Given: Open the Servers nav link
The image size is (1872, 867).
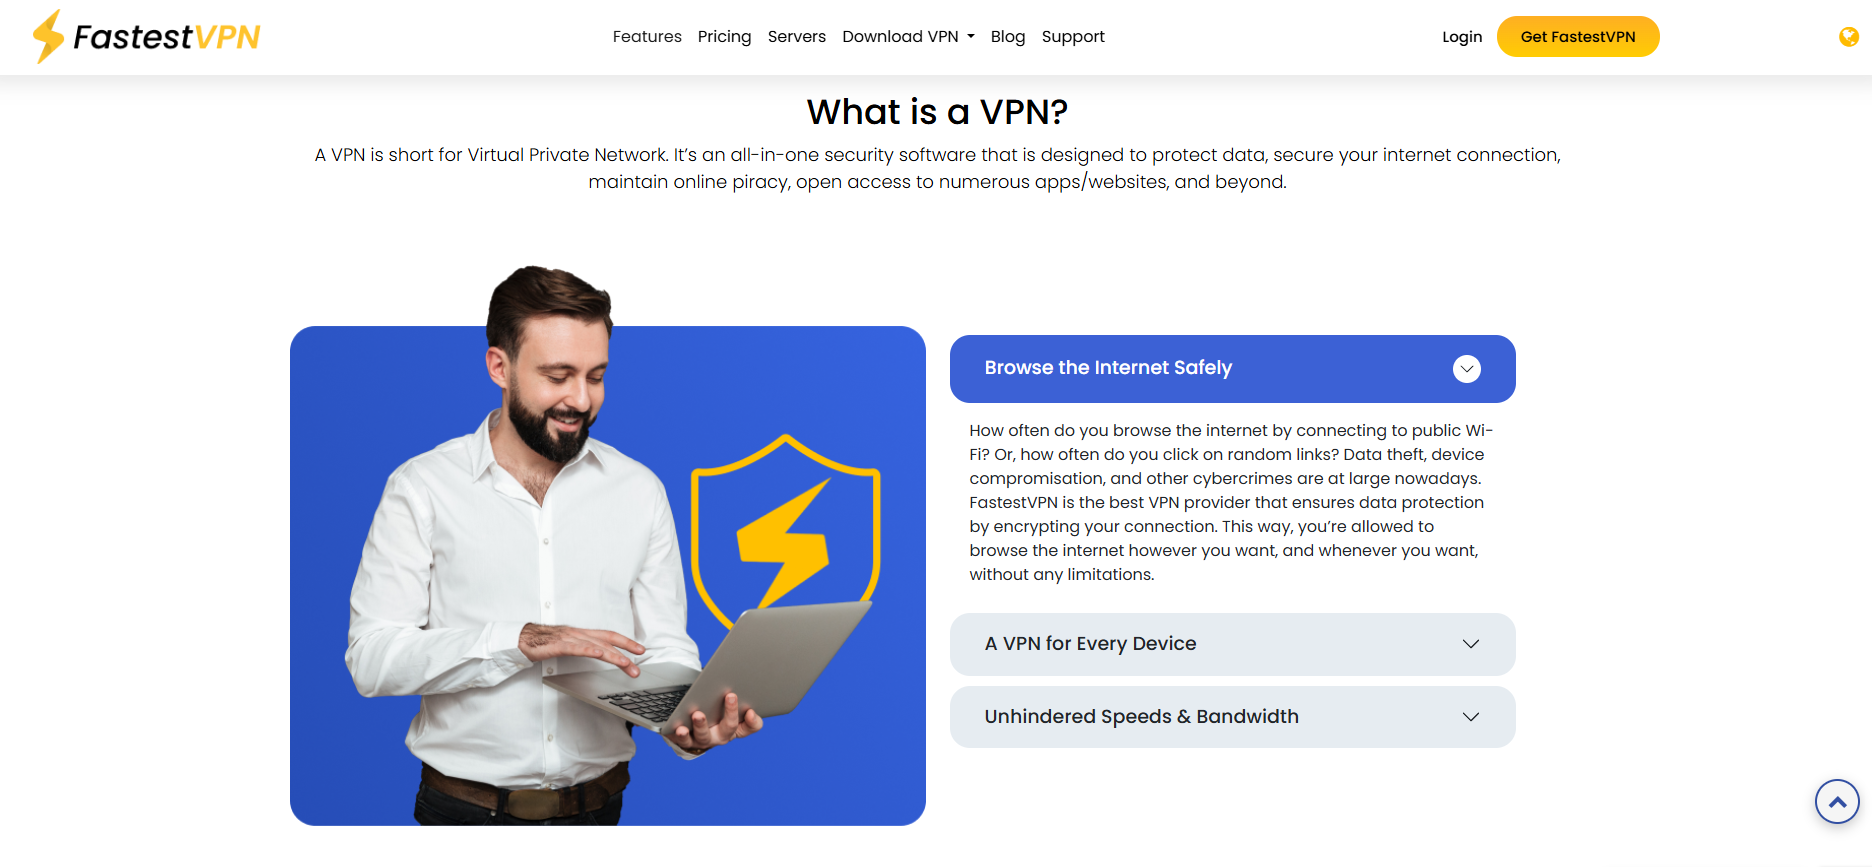Looking at the screenshot, I should coord(797,37).
